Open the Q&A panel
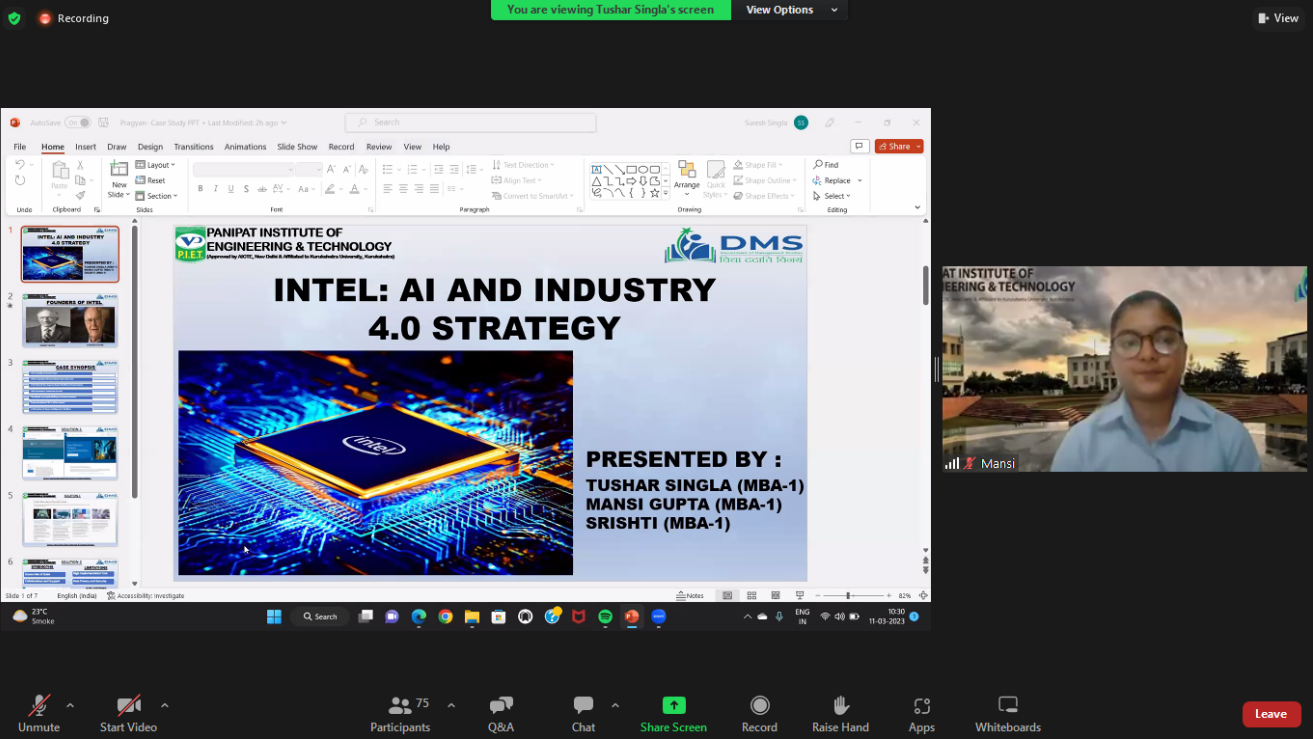The height and width of the screenshot is (739, 1313). tap(501, 713)
